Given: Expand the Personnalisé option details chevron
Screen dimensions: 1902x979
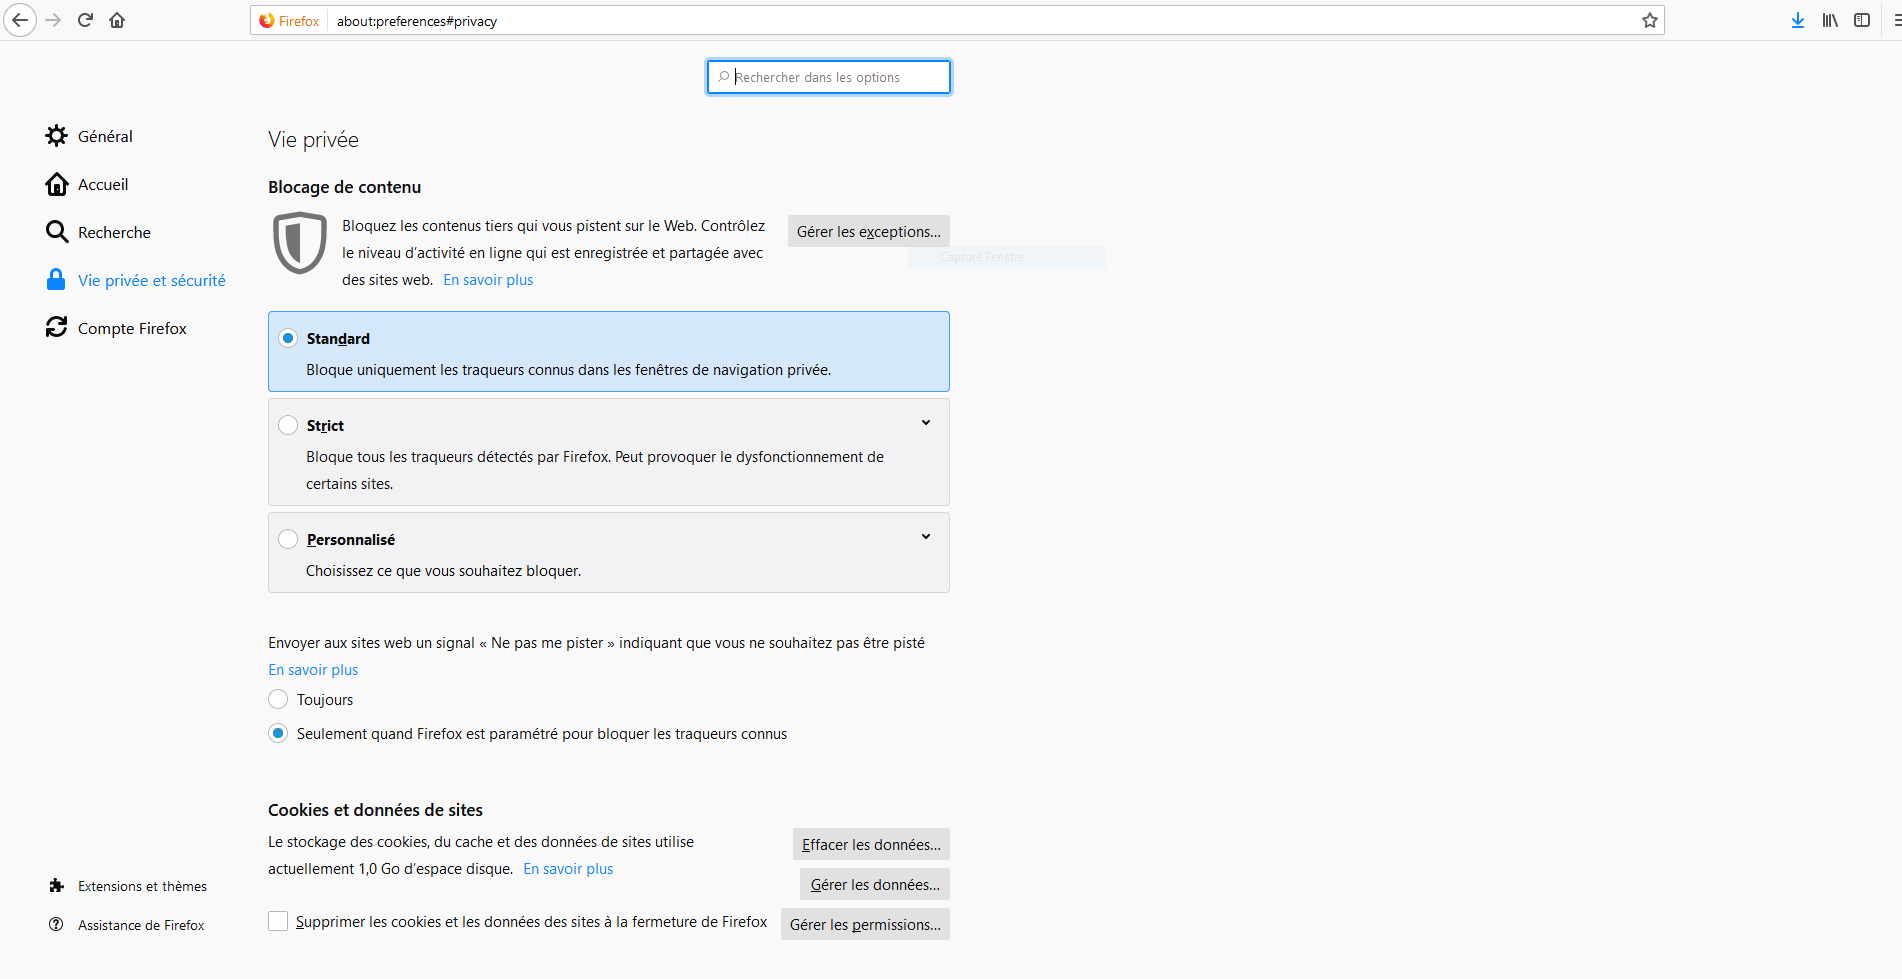Looking at the screenshot, I should [926, 537].
